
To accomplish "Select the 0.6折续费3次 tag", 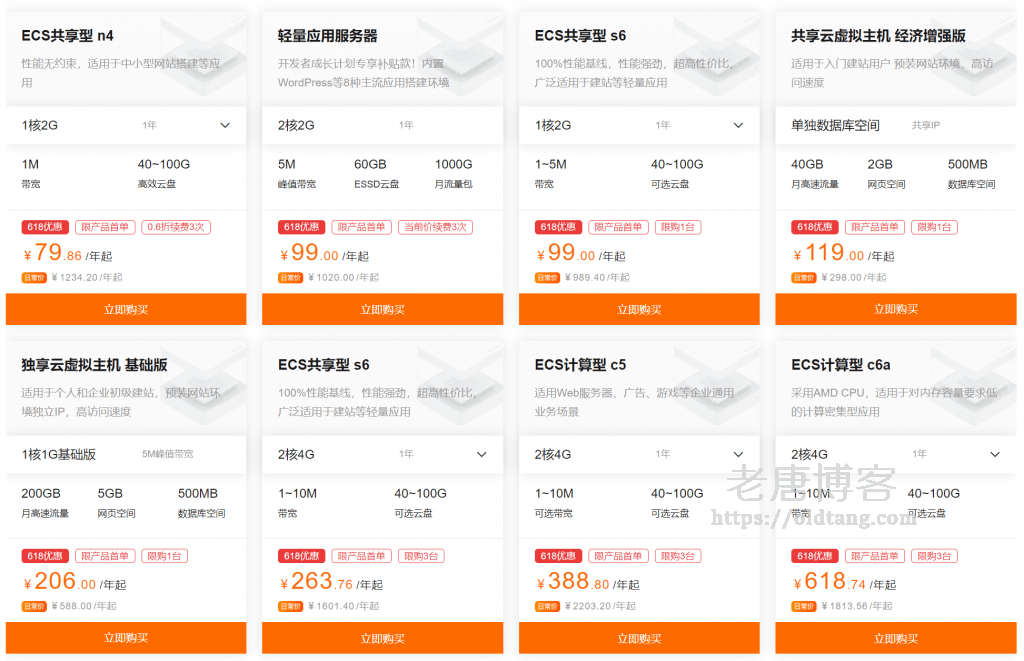I will click(176, 227).
